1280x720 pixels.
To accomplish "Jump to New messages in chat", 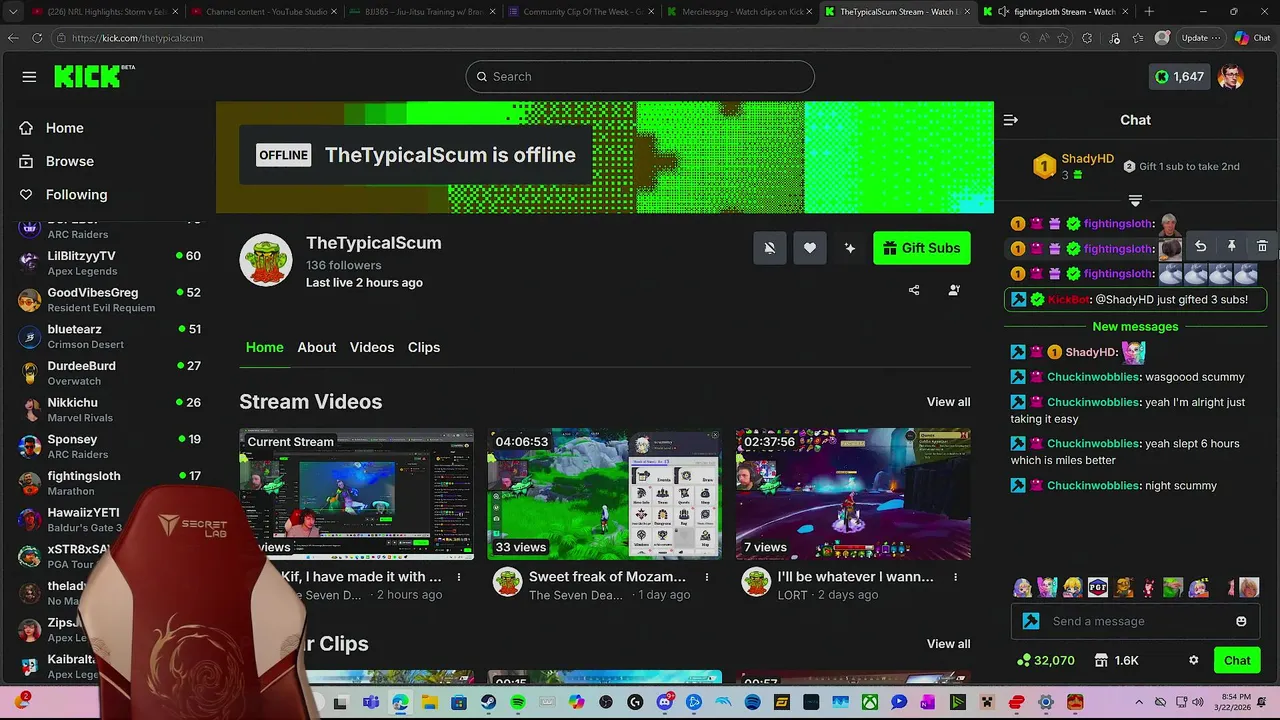I will click(x=1135, y=327).
